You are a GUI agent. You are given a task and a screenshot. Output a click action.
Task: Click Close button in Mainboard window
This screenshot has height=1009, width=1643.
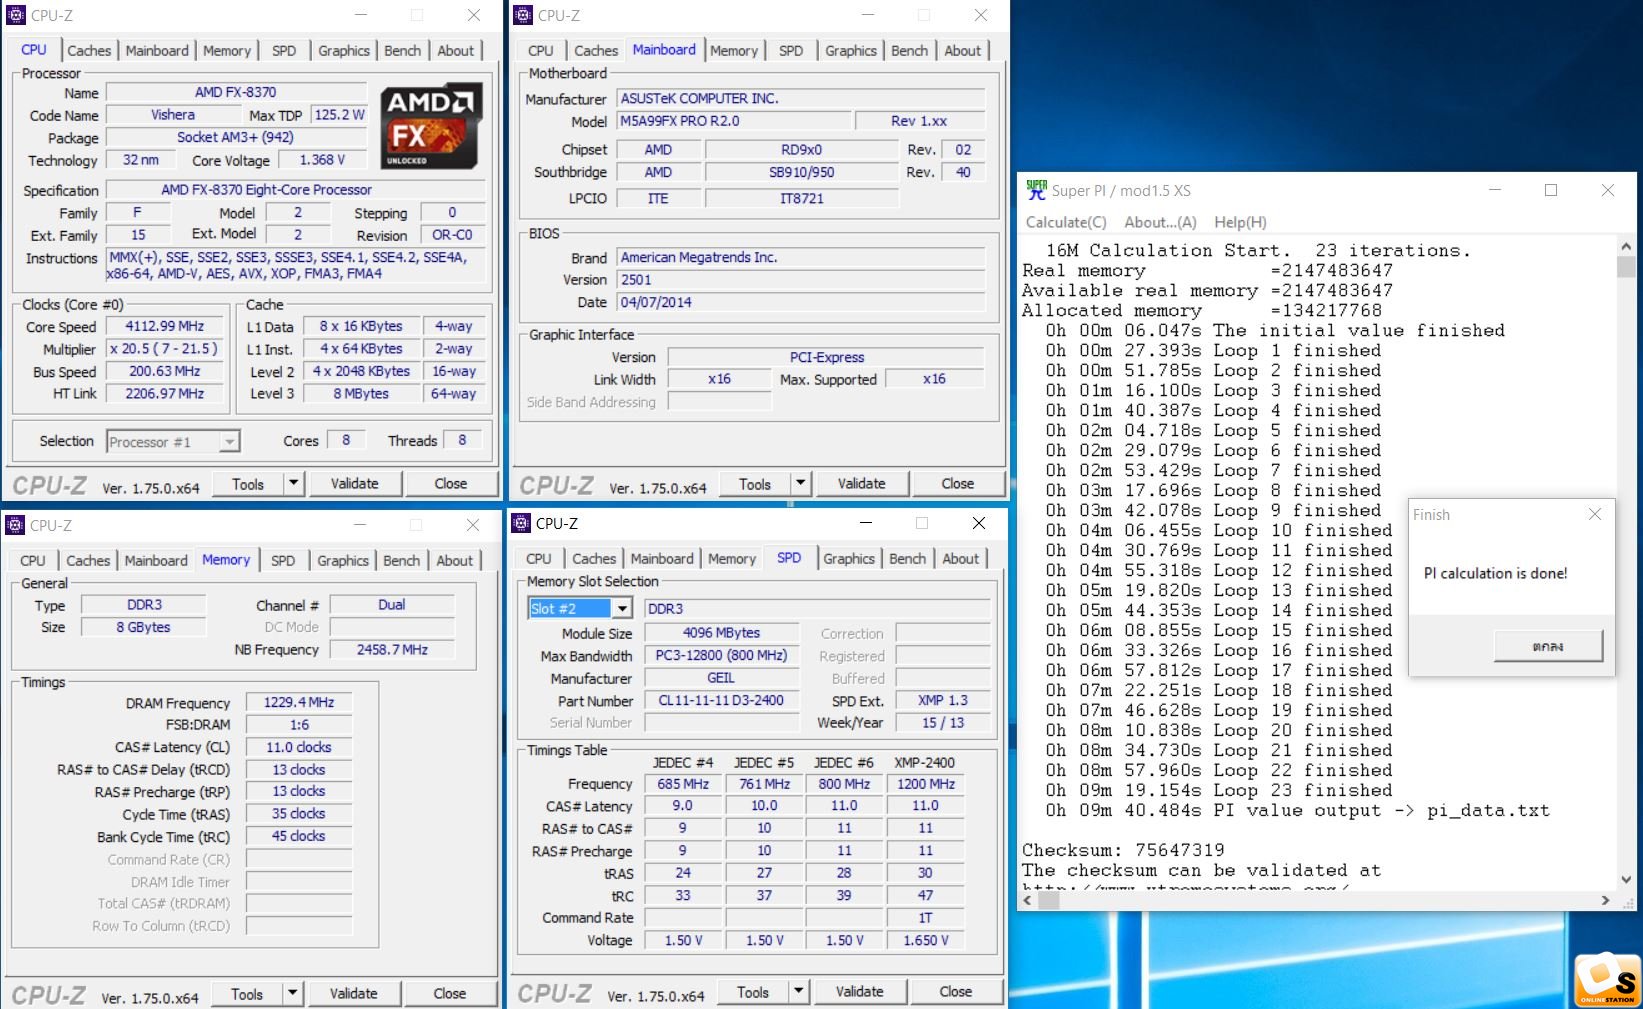point(957,483)
